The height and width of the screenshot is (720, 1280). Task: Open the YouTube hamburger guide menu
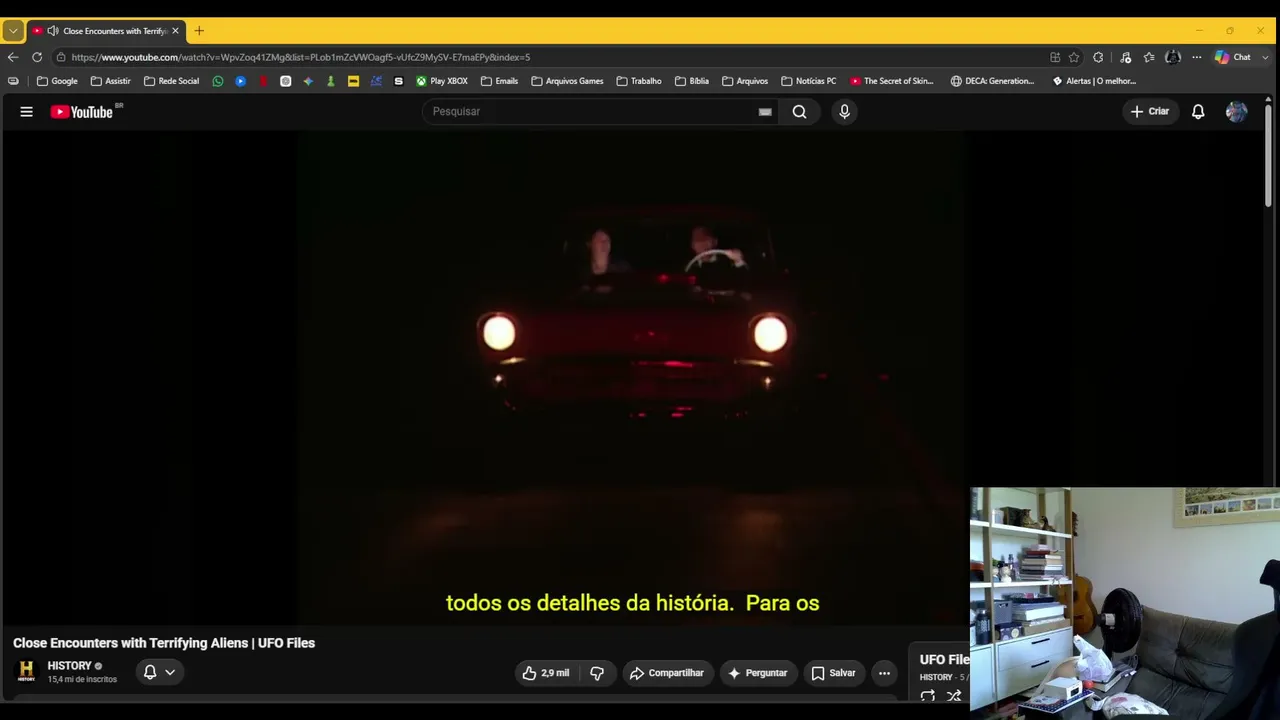[27, 112]
